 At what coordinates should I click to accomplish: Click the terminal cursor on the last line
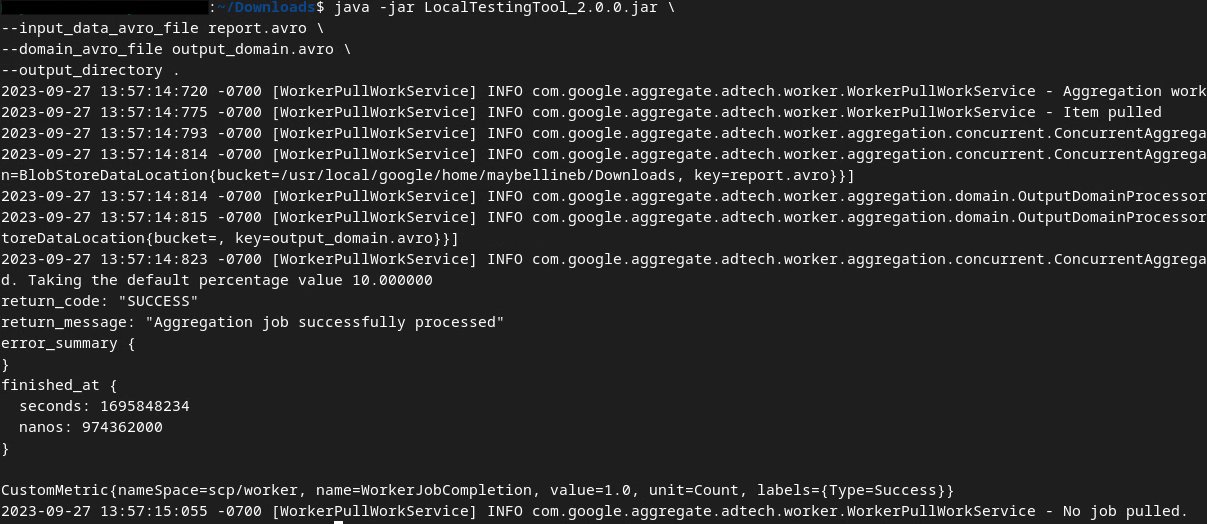click(339, 521)
